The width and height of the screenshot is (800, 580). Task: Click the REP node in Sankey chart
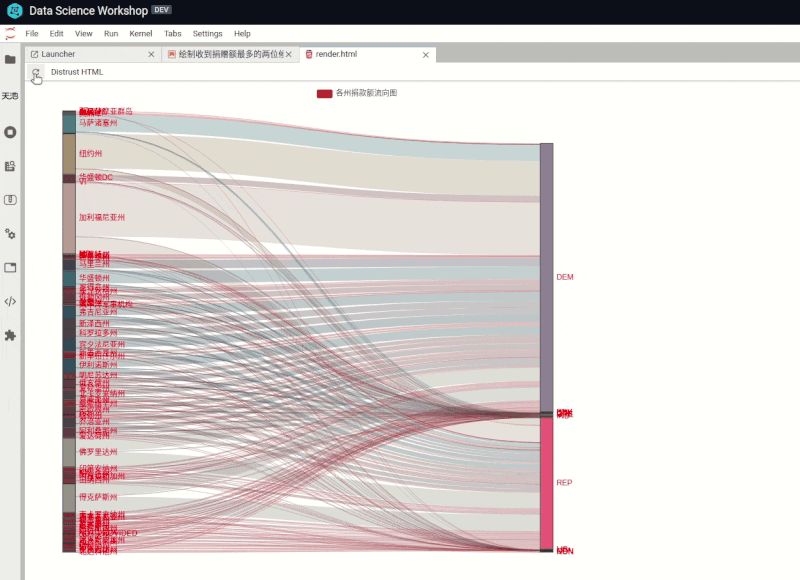click(546, 482)
